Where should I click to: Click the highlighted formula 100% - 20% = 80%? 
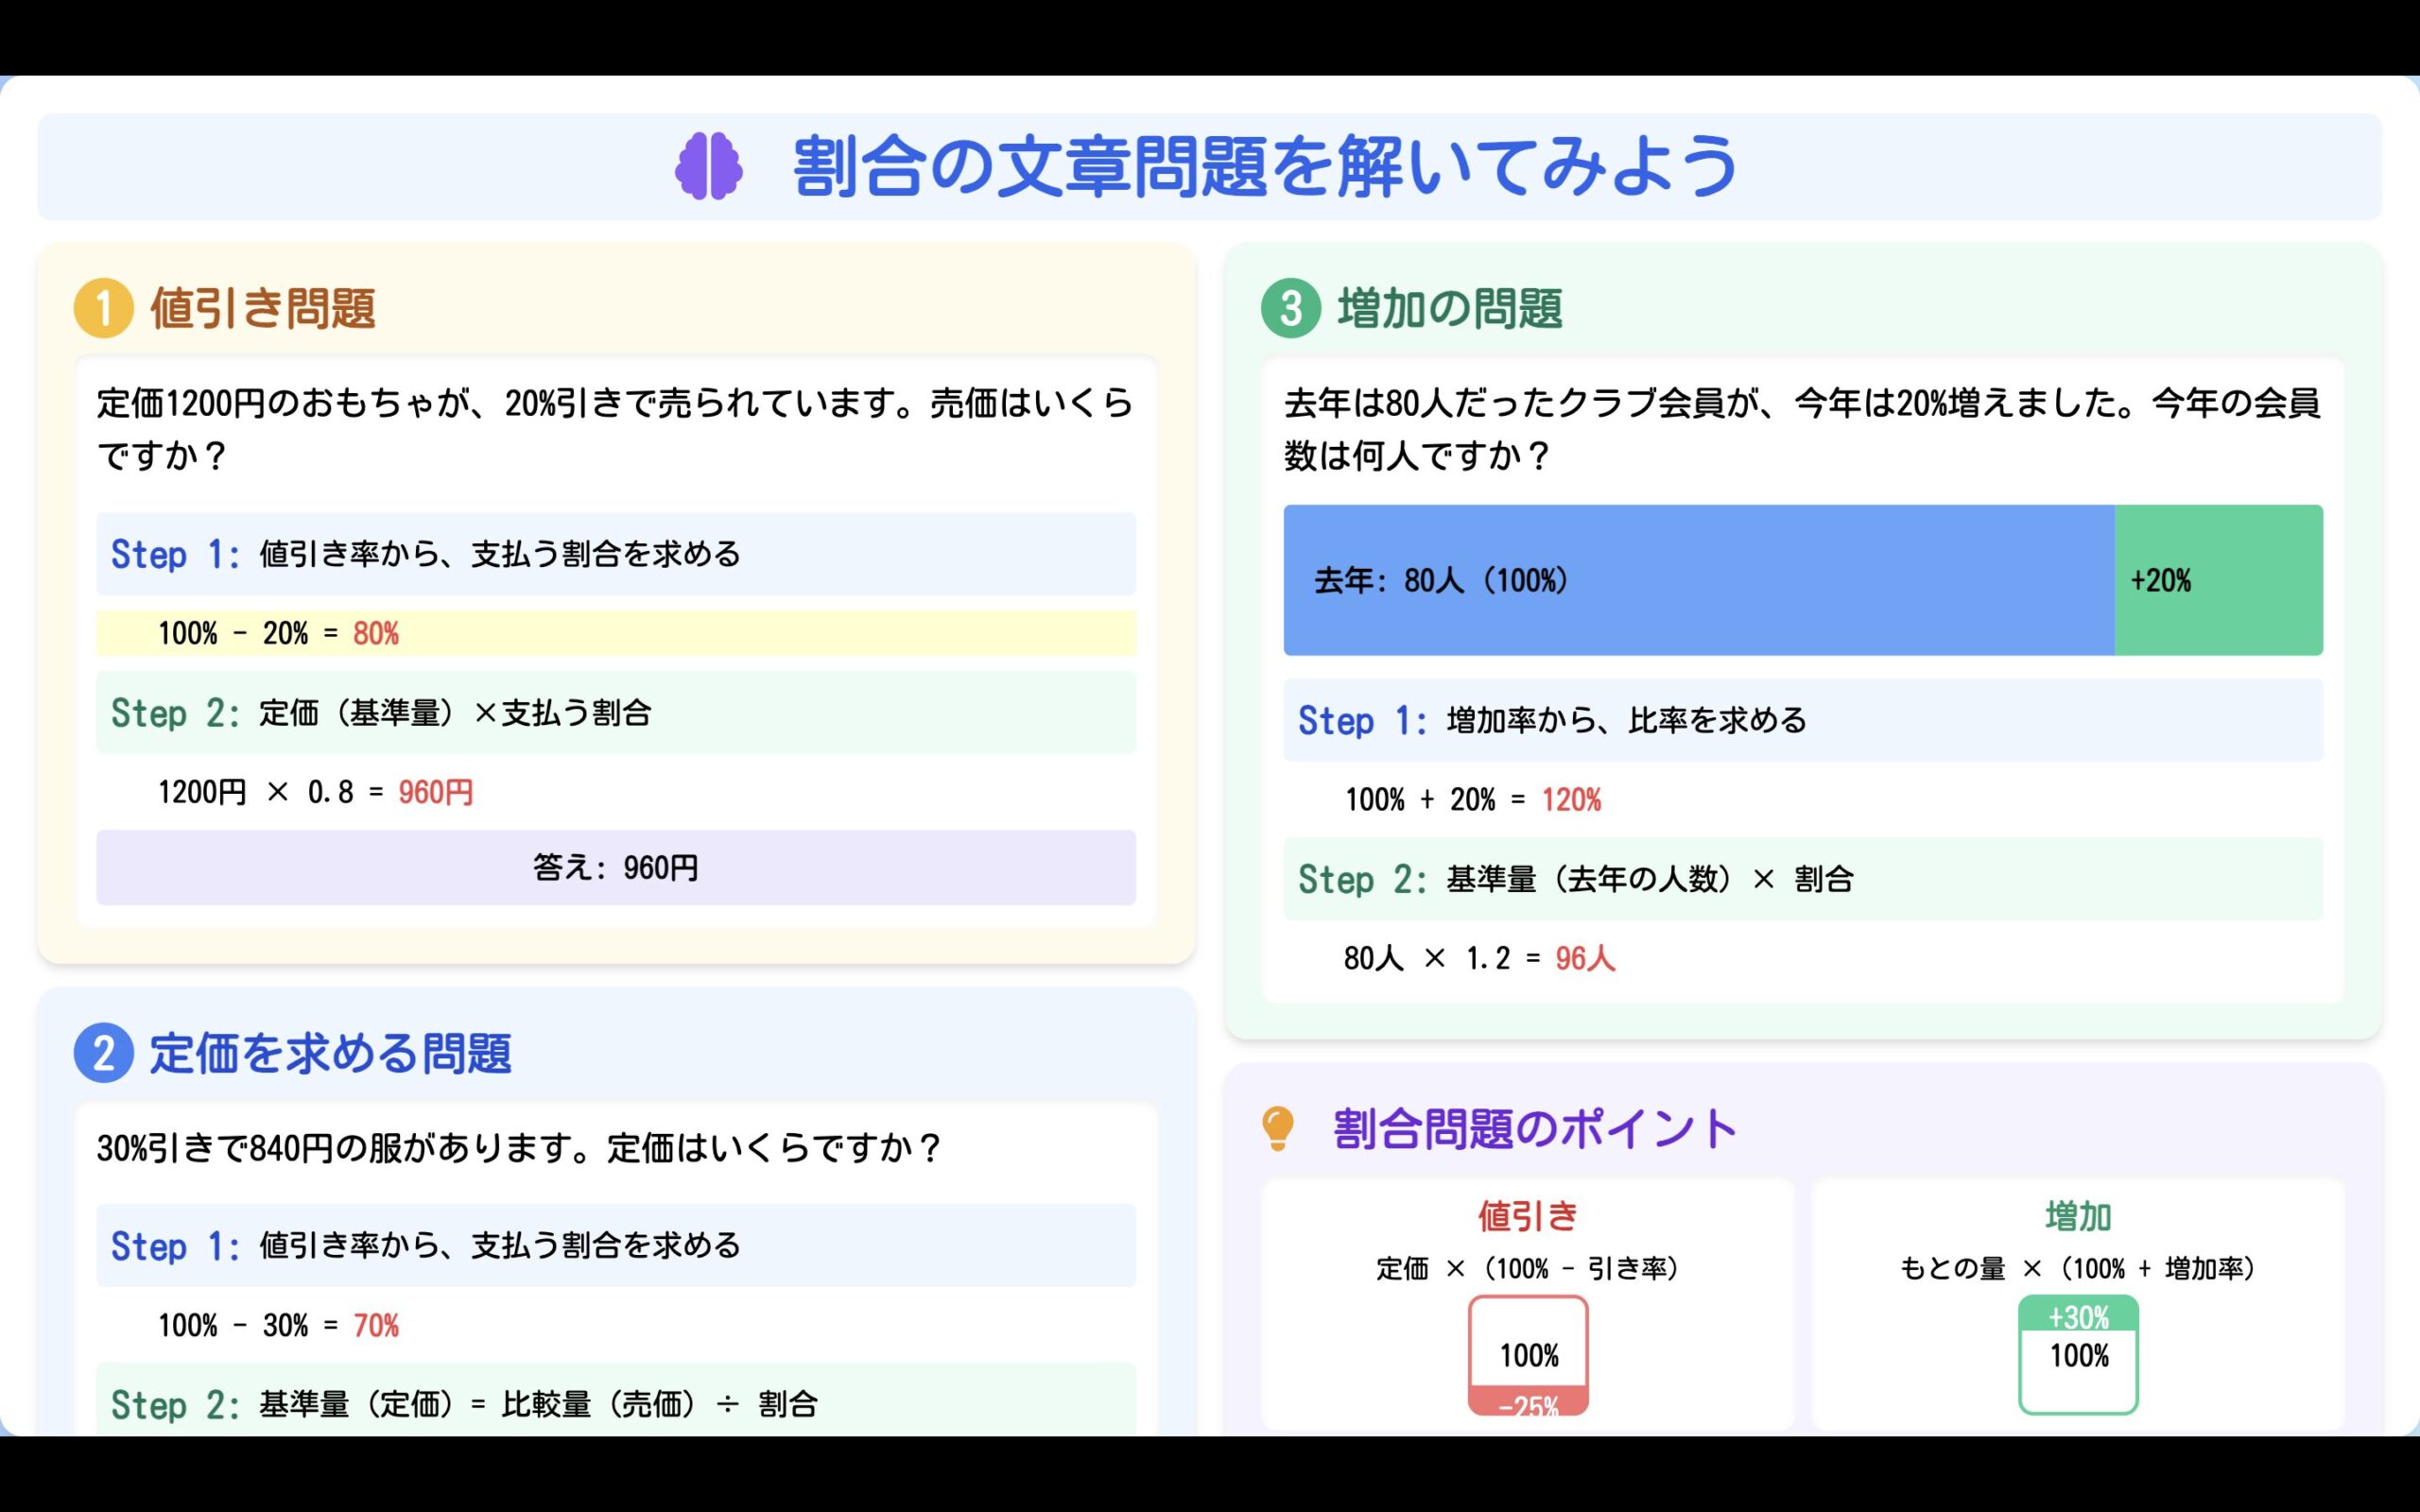pyautogui.click(x=616, y=633)
